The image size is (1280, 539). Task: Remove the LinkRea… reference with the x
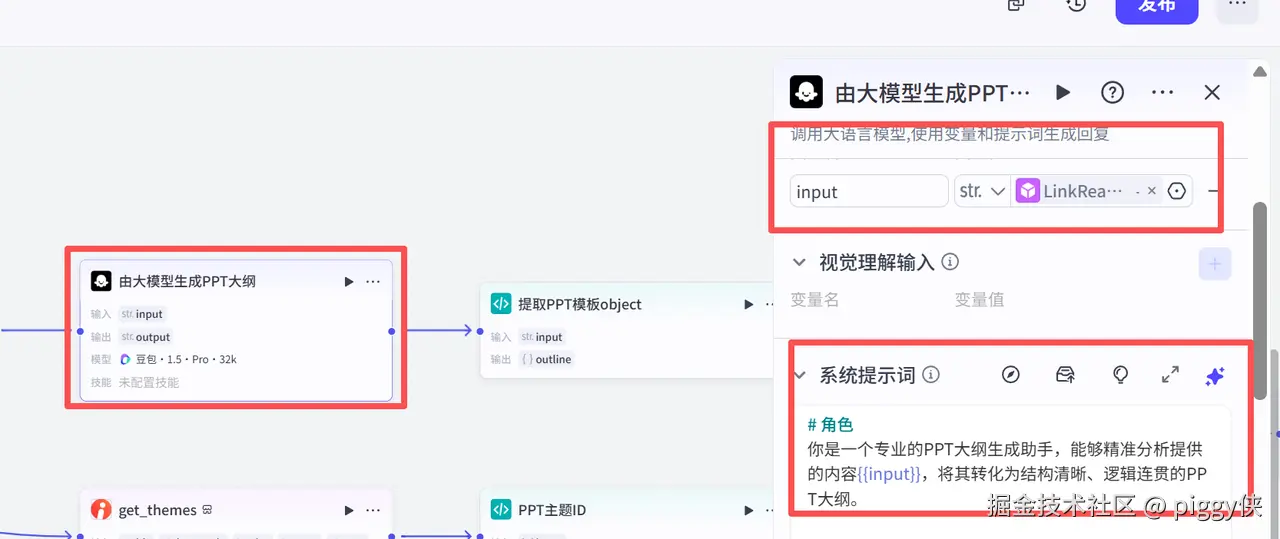1152,191
